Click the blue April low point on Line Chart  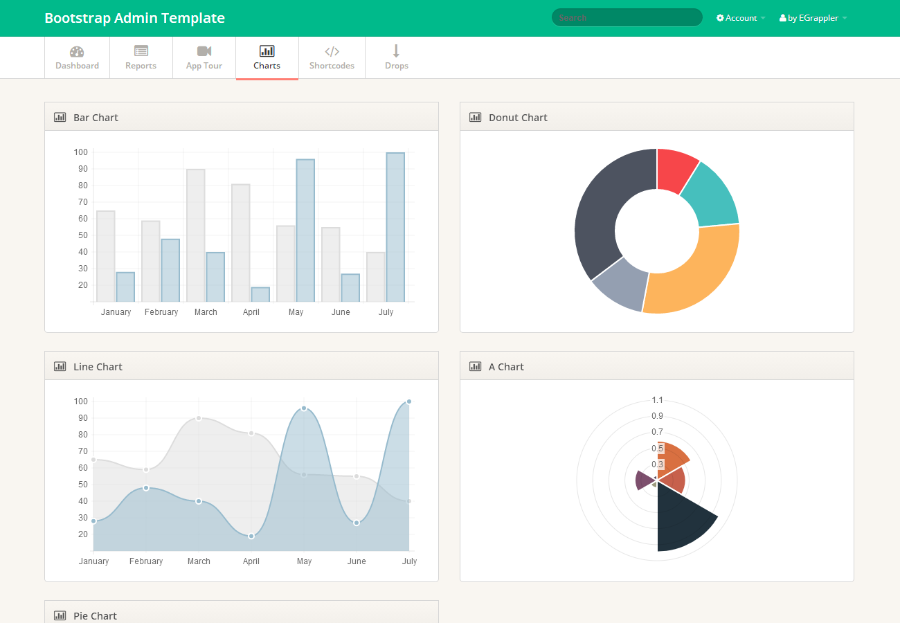251,536
